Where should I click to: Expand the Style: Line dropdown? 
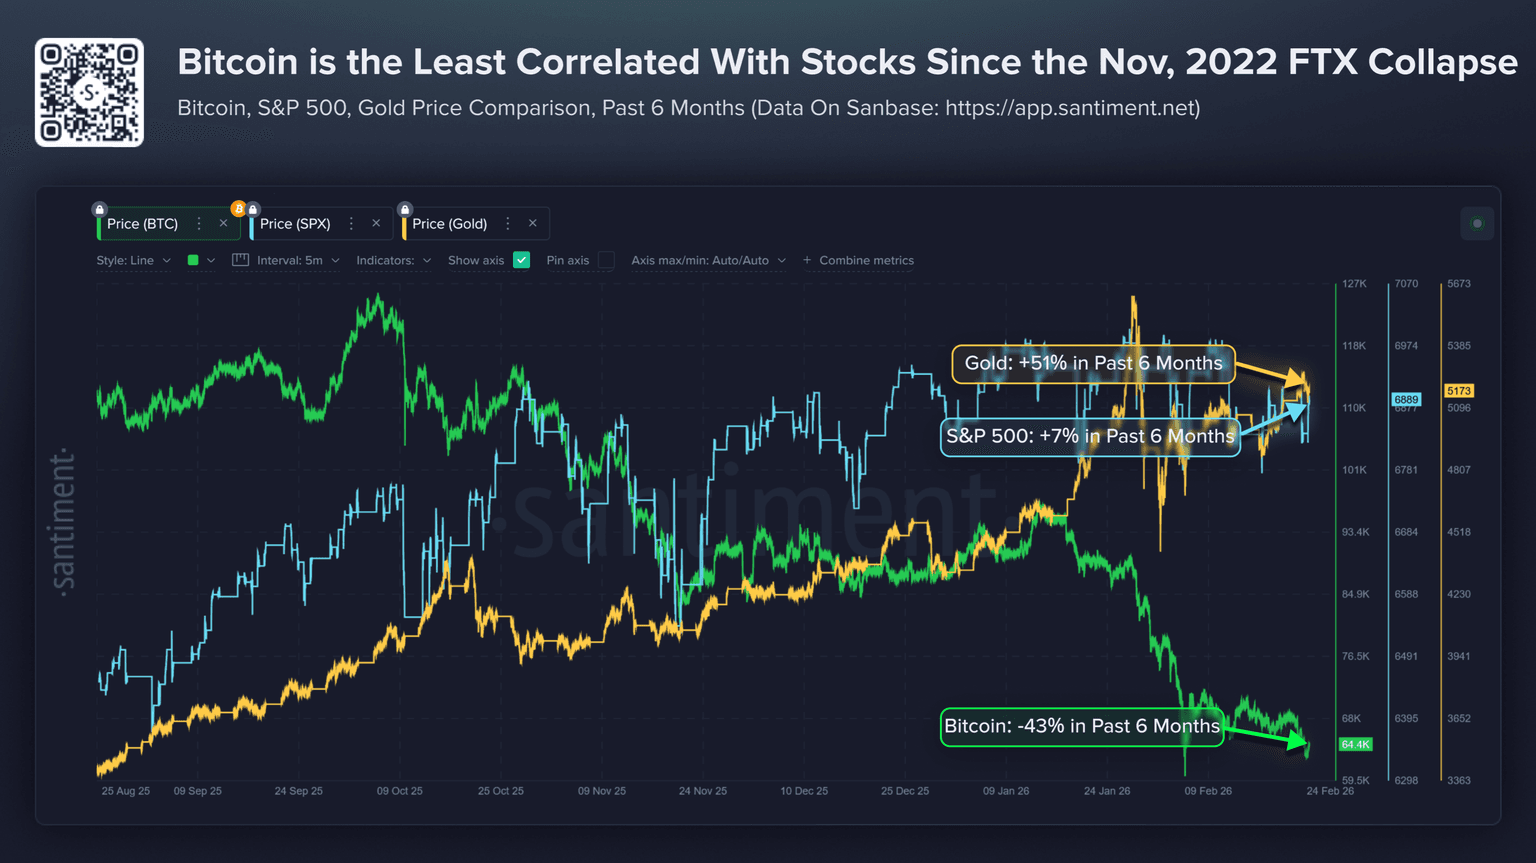click(133, 260)
